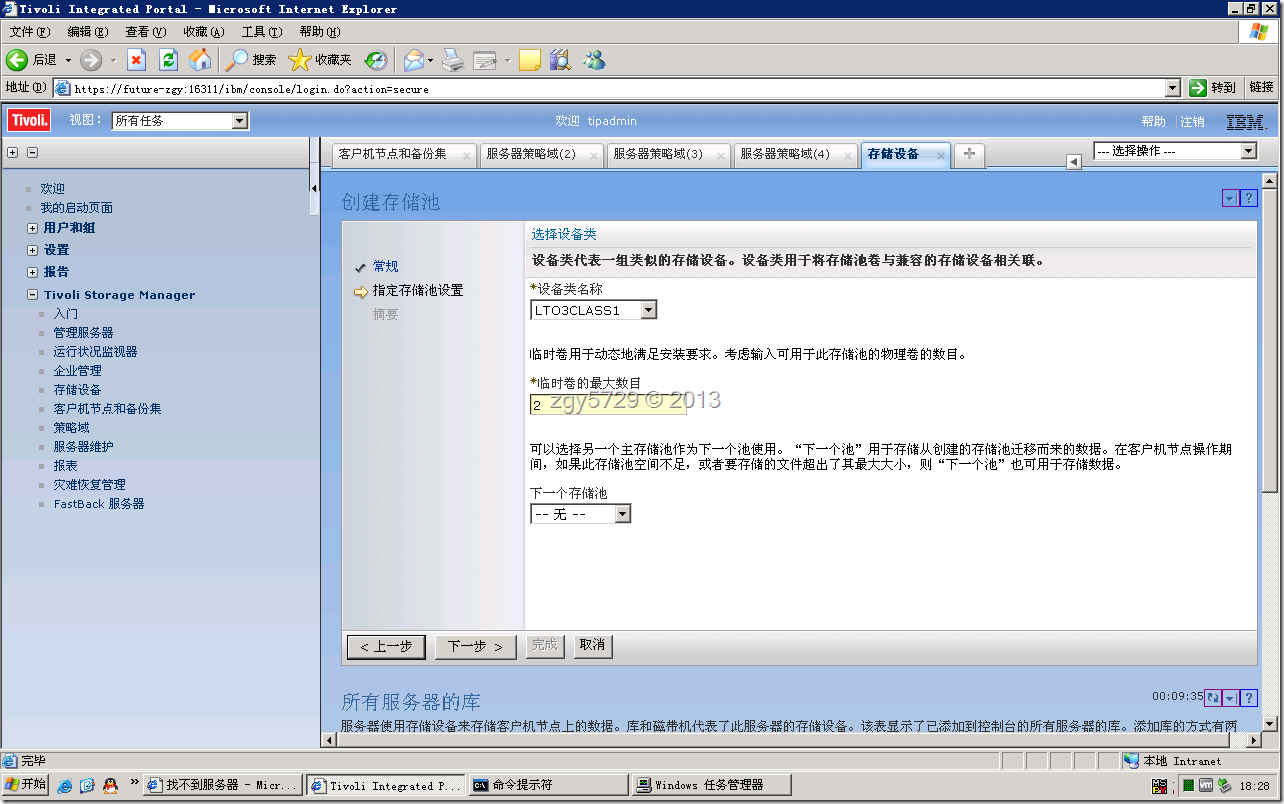Image resolution: width=1284 pixels, height=804 pixels.
Task: Click the 帮助 help link
Action: click(x=1153, y=121)
